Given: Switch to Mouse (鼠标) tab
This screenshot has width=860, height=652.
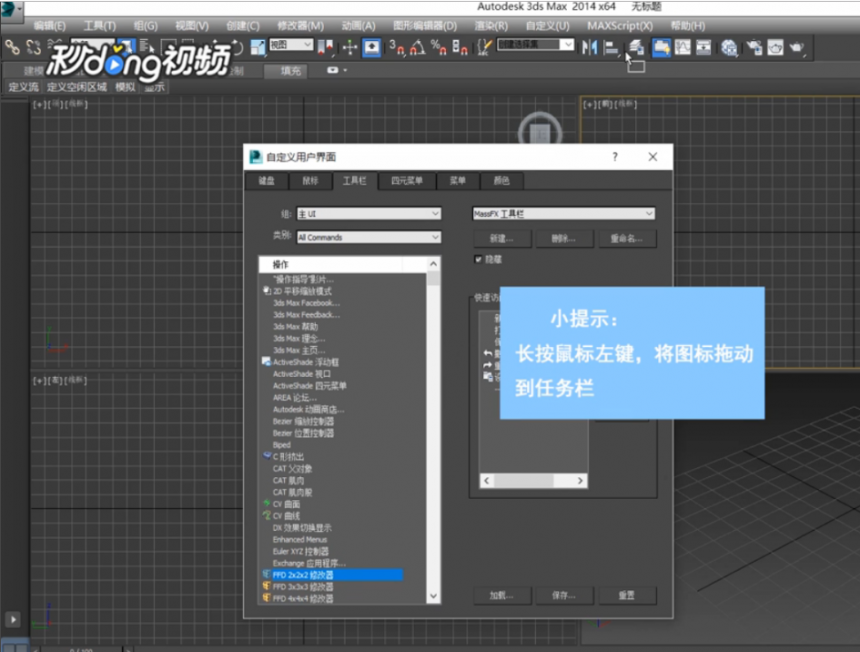Looking at the screenshot, I should click(310, 181).
